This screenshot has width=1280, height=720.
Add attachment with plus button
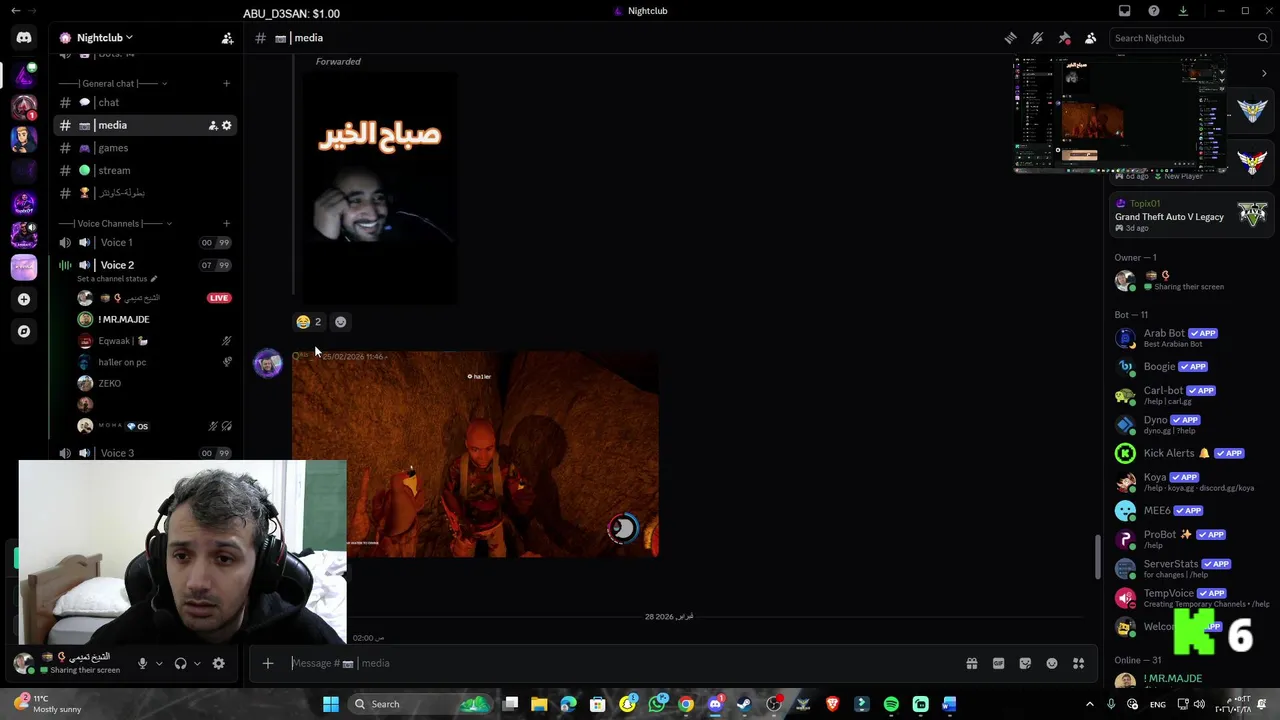[x=268, y=663]
